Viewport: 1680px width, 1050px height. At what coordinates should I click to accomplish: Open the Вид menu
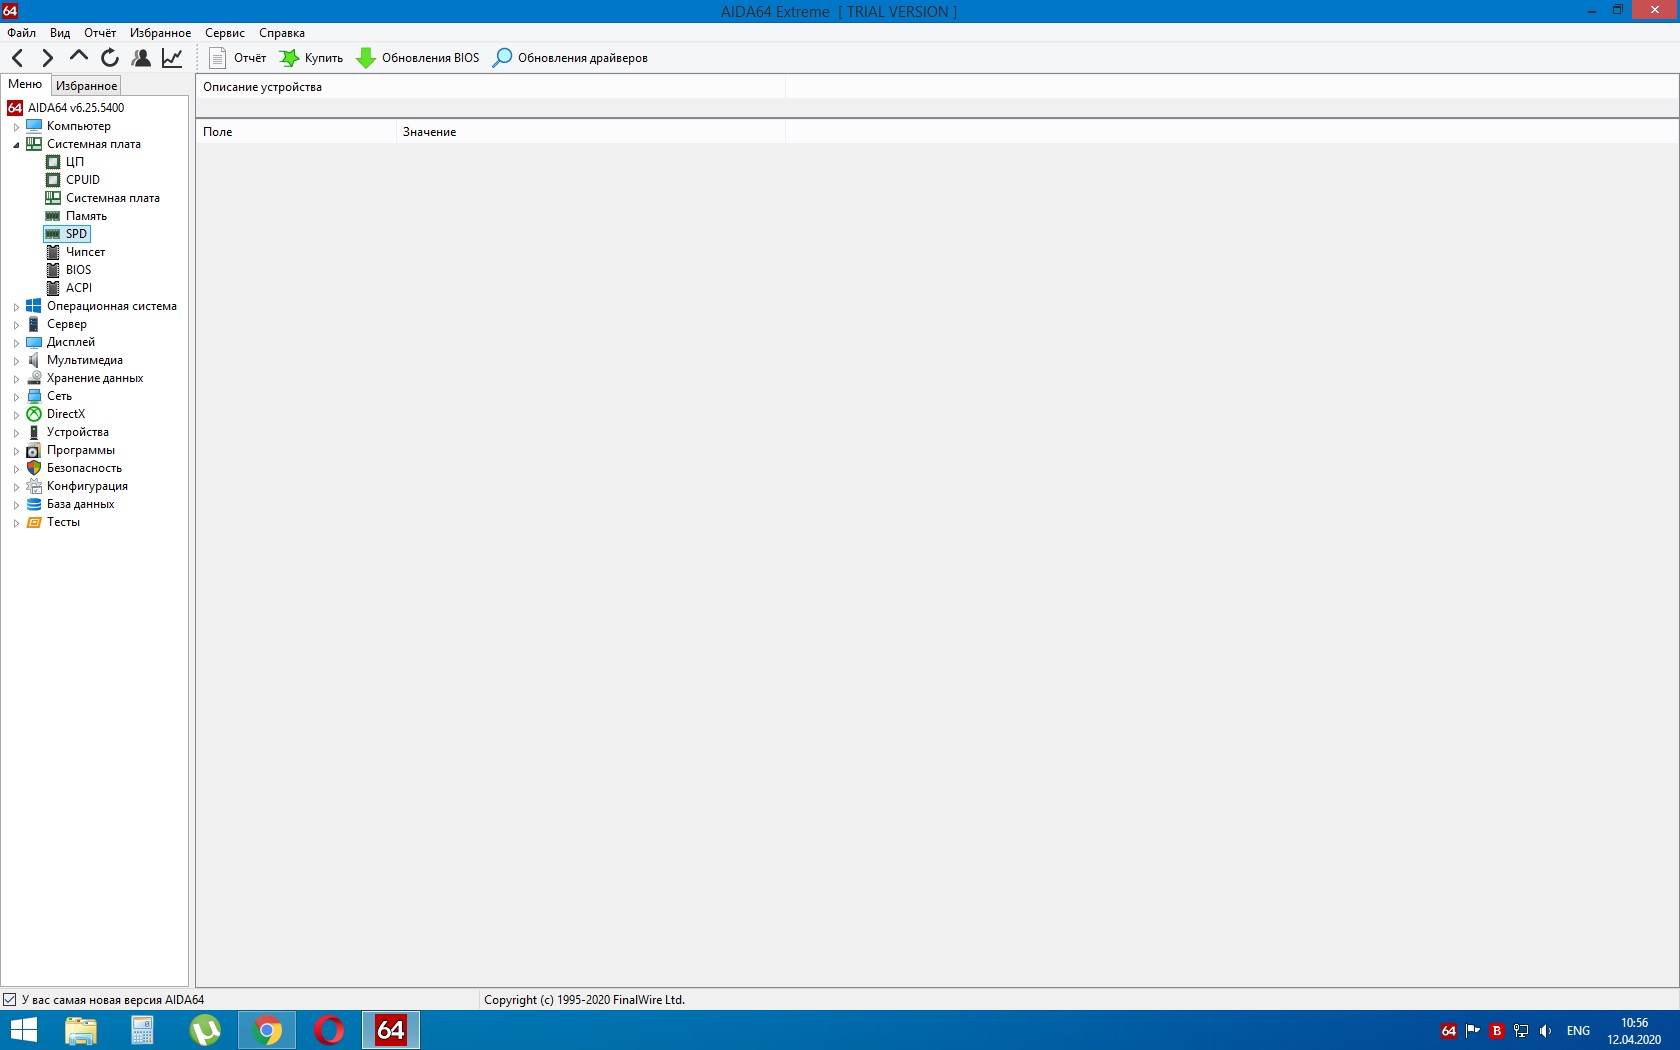60,33
